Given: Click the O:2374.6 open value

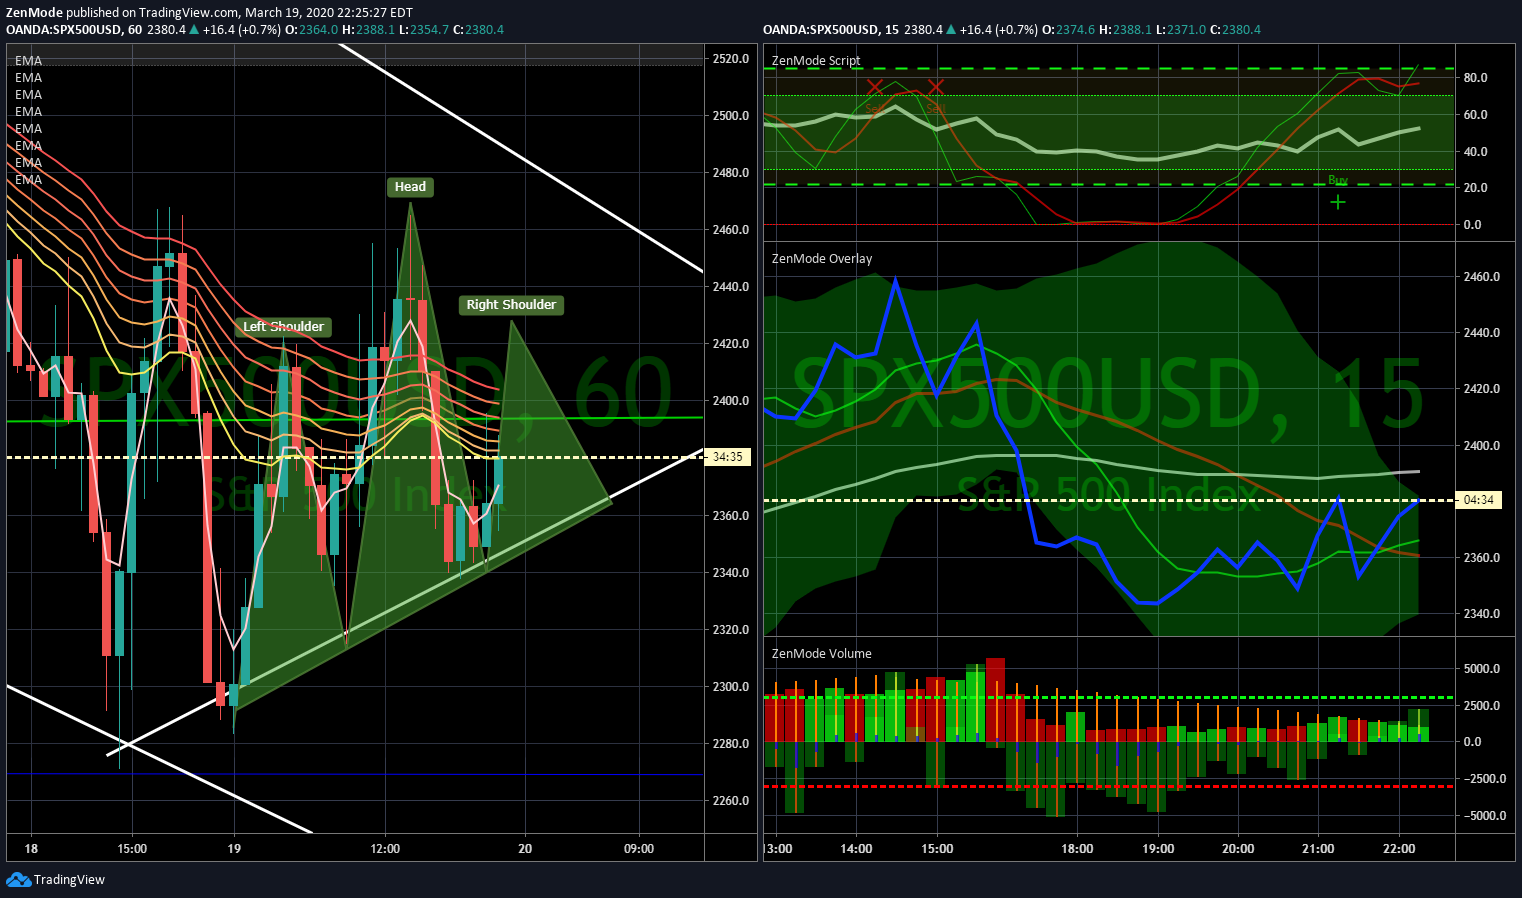Looking at the screenshot, I should point(1068,30).
